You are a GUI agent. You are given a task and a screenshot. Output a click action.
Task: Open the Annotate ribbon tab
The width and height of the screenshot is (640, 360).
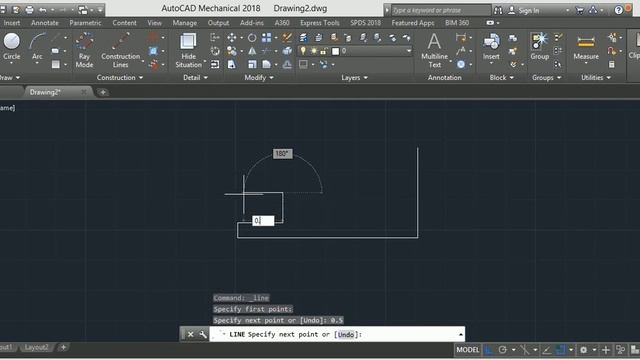tap(44, 23)
